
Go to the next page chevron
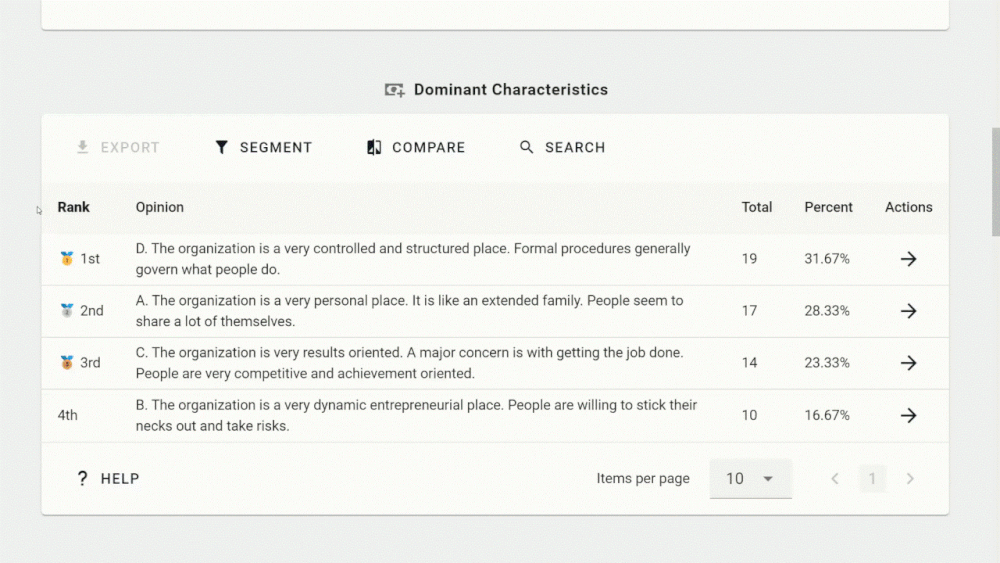click(910, 479)
